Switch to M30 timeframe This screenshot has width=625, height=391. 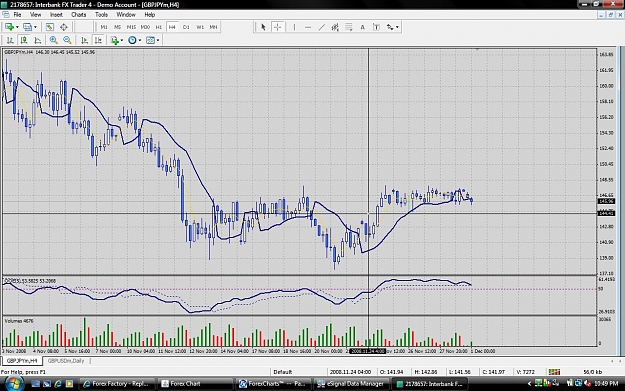coord(145,27)
